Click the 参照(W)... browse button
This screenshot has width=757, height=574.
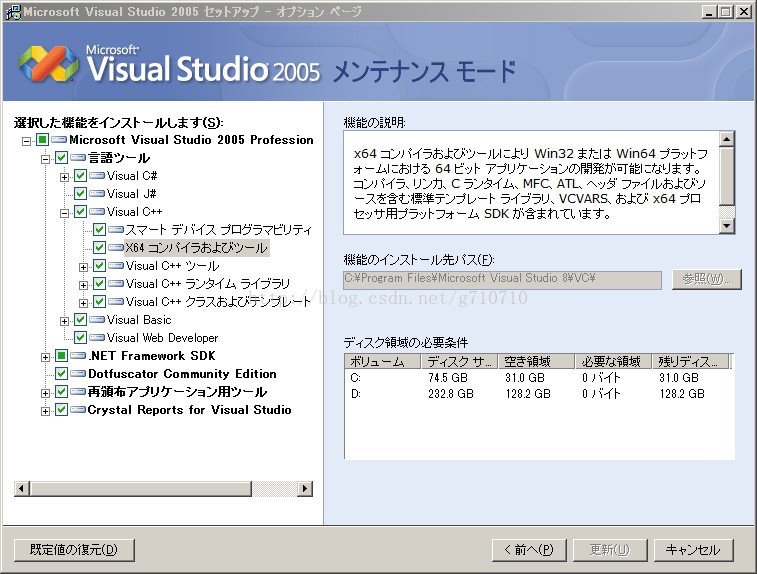coord(706,279)
